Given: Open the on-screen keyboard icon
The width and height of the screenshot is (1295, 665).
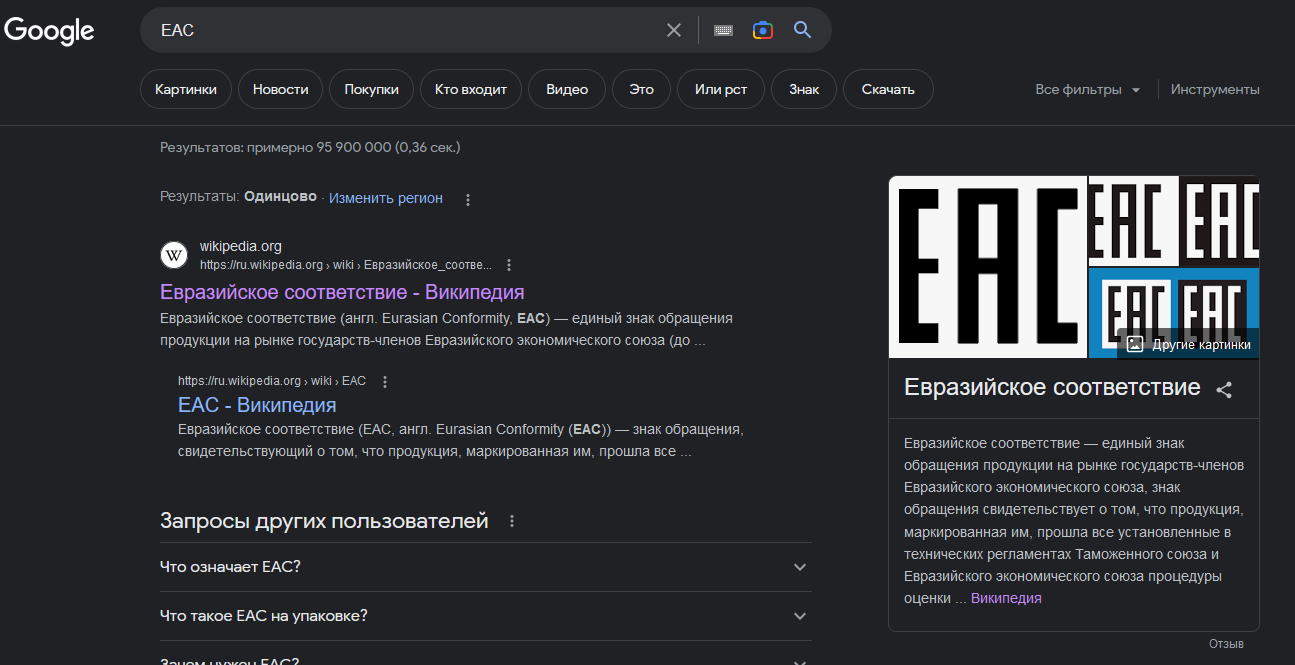Looking at the screenshot, I should [x=723, y=30].
